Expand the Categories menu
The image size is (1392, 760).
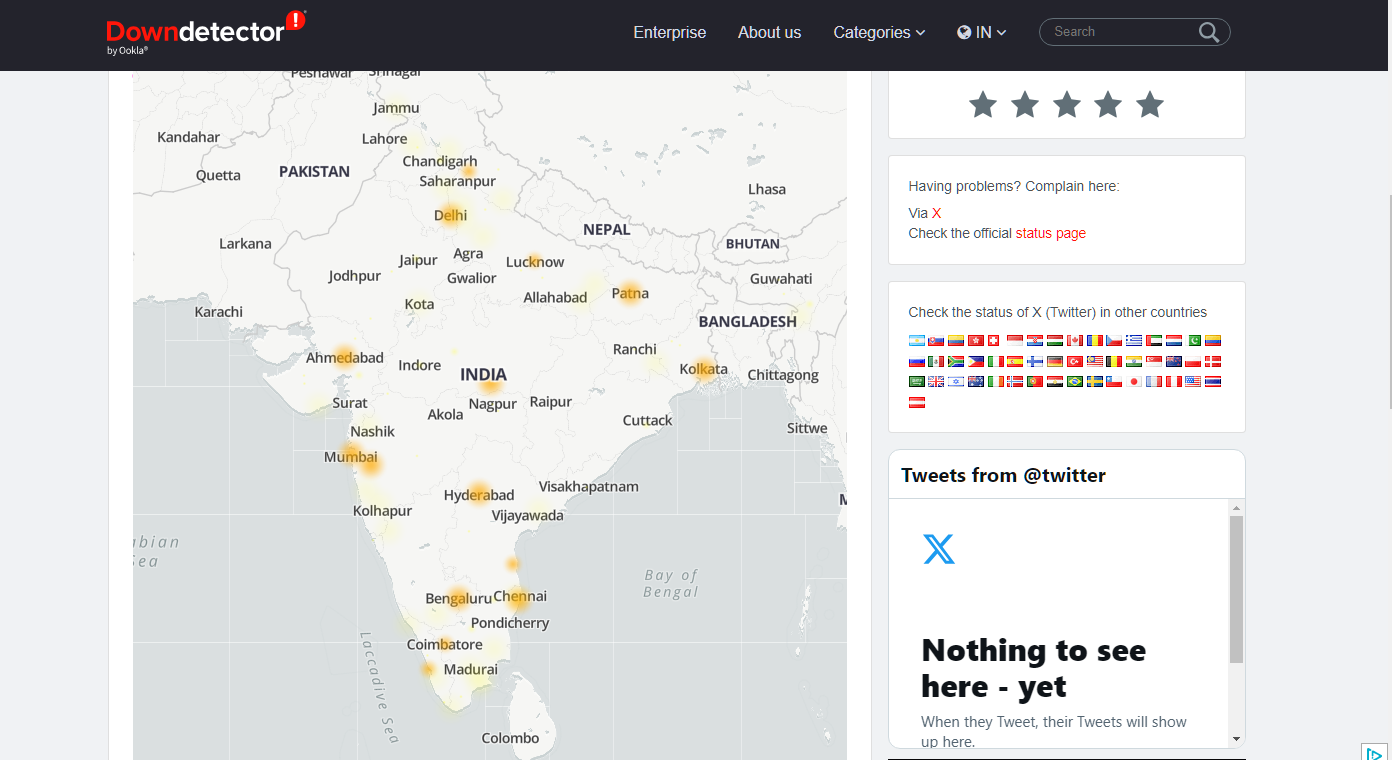[878, 32]
